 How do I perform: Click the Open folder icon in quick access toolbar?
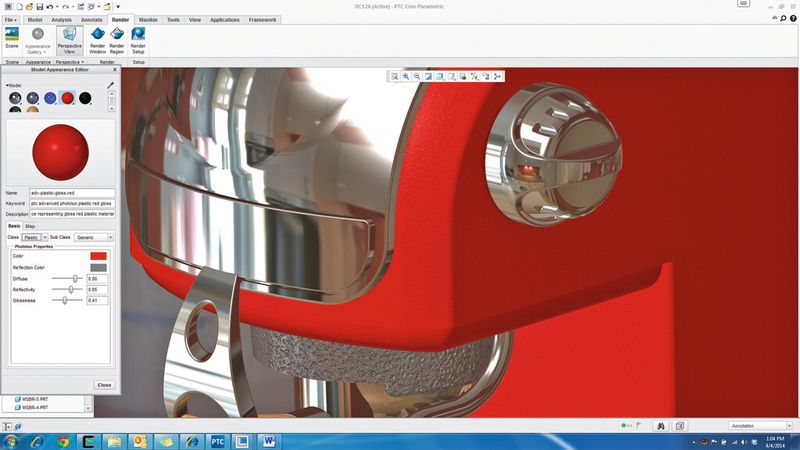pyautogui.click(x=30, y=7)
